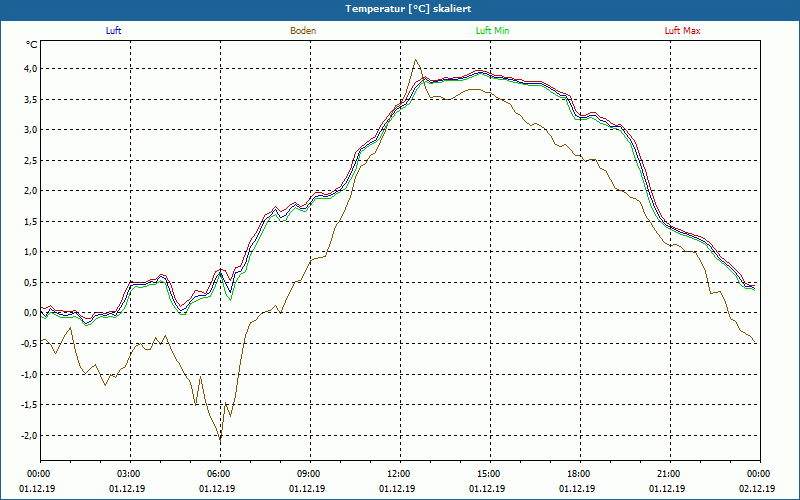Click the Boden curve peak above 4,0
Image resolution: width=800 pixels, height=500 pixels.
pos(415,60)
